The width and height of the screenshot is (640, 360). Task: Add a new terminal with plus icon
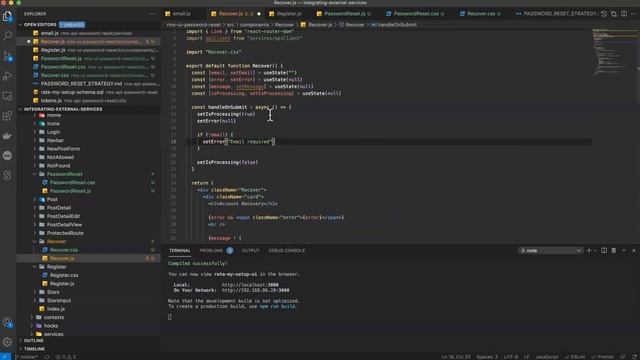pyautogui.click(x=589, y=251)
